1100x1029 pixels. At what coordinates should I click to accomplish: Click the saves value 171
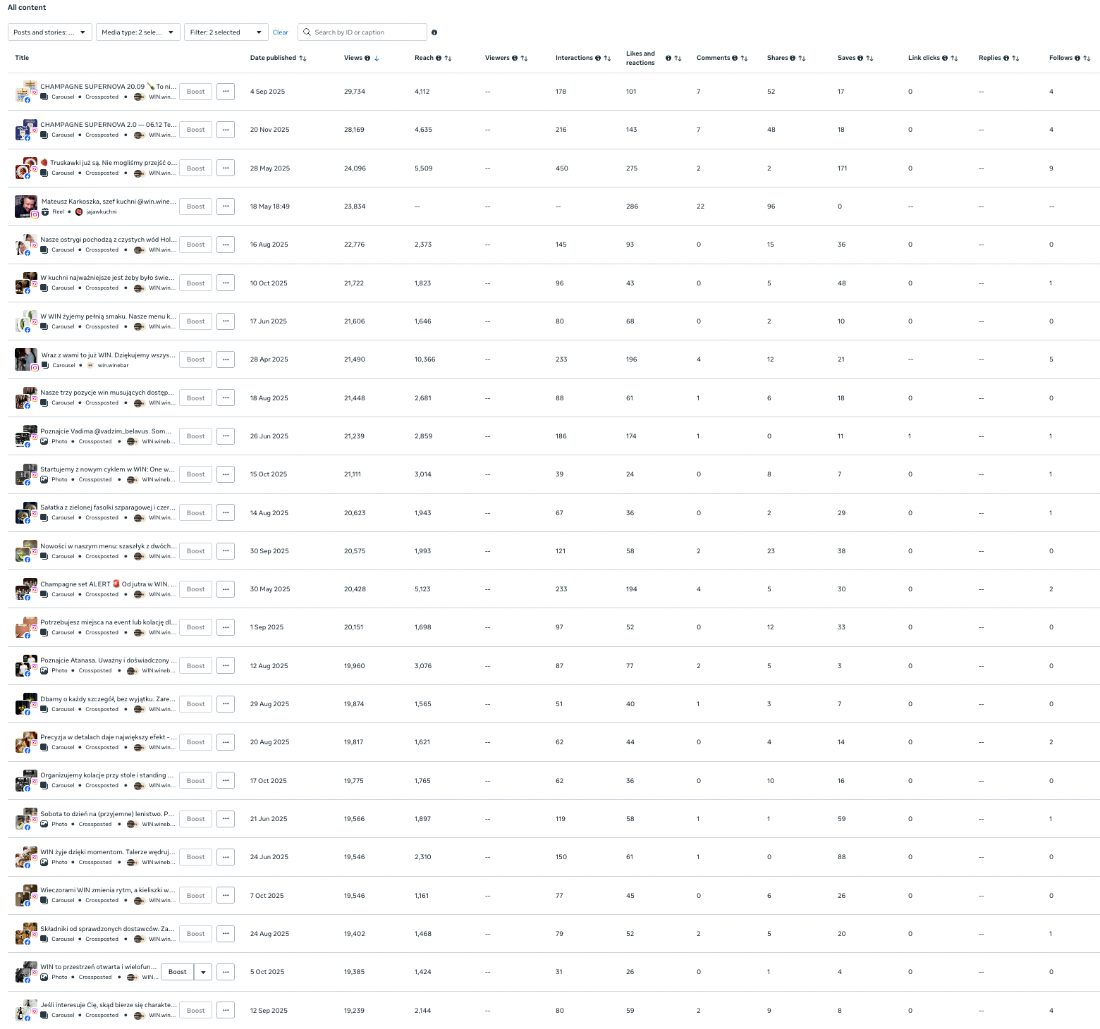(x=842, y=168)
